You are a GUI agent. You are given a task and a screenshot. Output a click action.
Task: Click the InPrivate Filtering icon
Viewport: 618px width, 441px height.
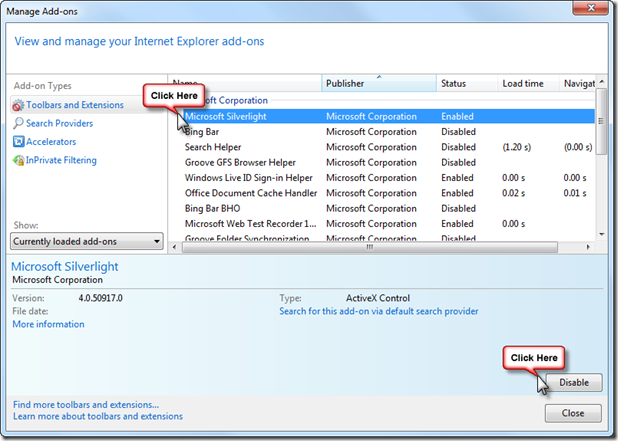point(18,160)
